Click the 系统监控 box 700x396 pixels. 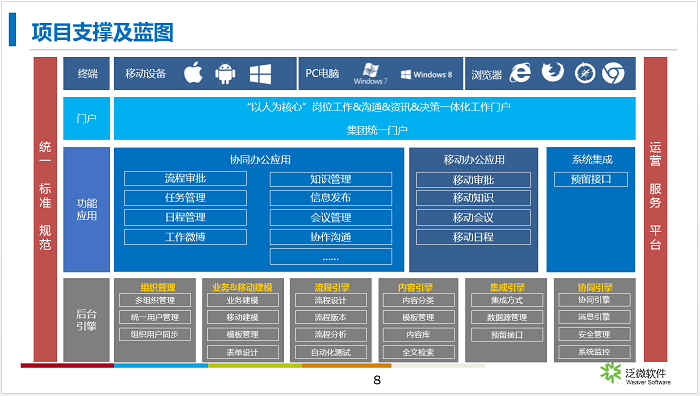pos(594,351)
